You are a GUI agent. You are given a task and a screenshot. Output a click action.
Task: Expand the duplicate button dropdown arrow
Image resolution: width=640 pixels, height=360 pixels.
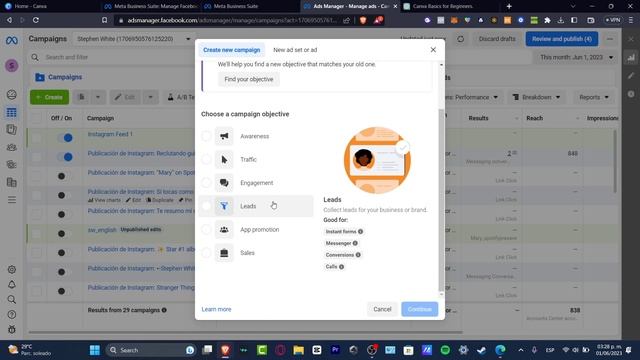98,97
